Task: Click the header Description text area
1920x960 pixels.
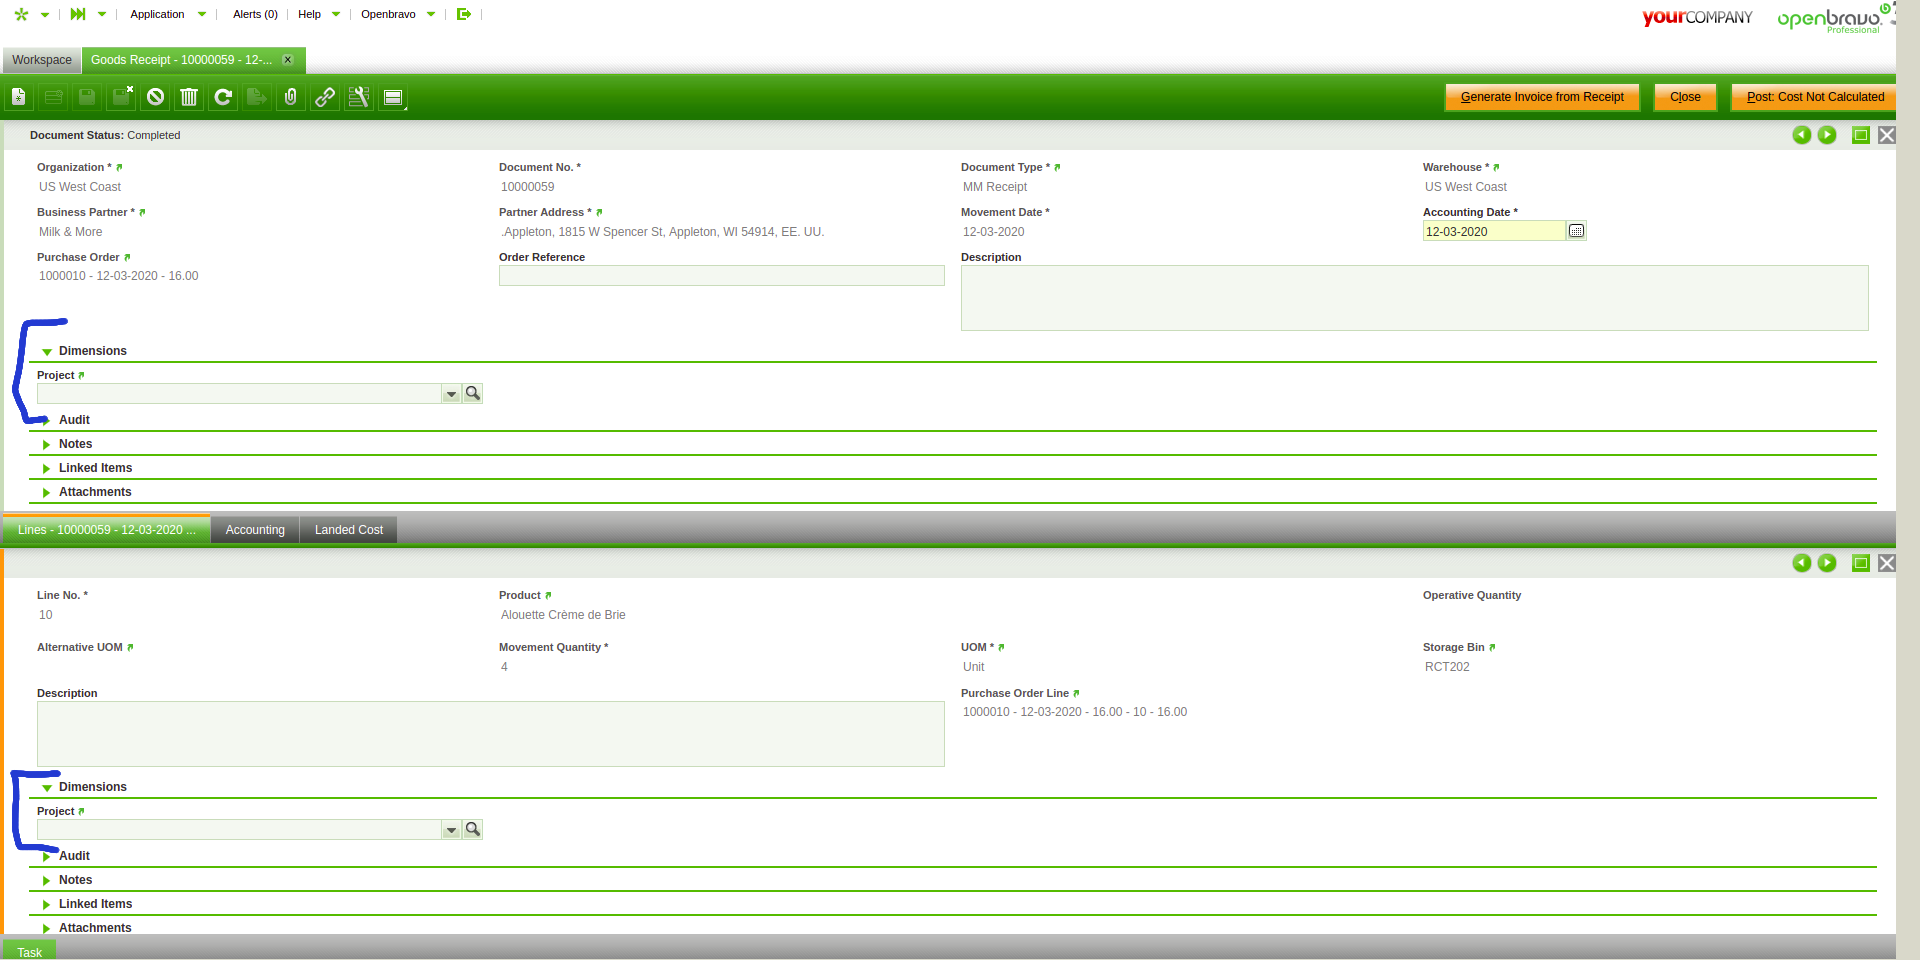Action: pyautogui.click(x=1415, y=298)
